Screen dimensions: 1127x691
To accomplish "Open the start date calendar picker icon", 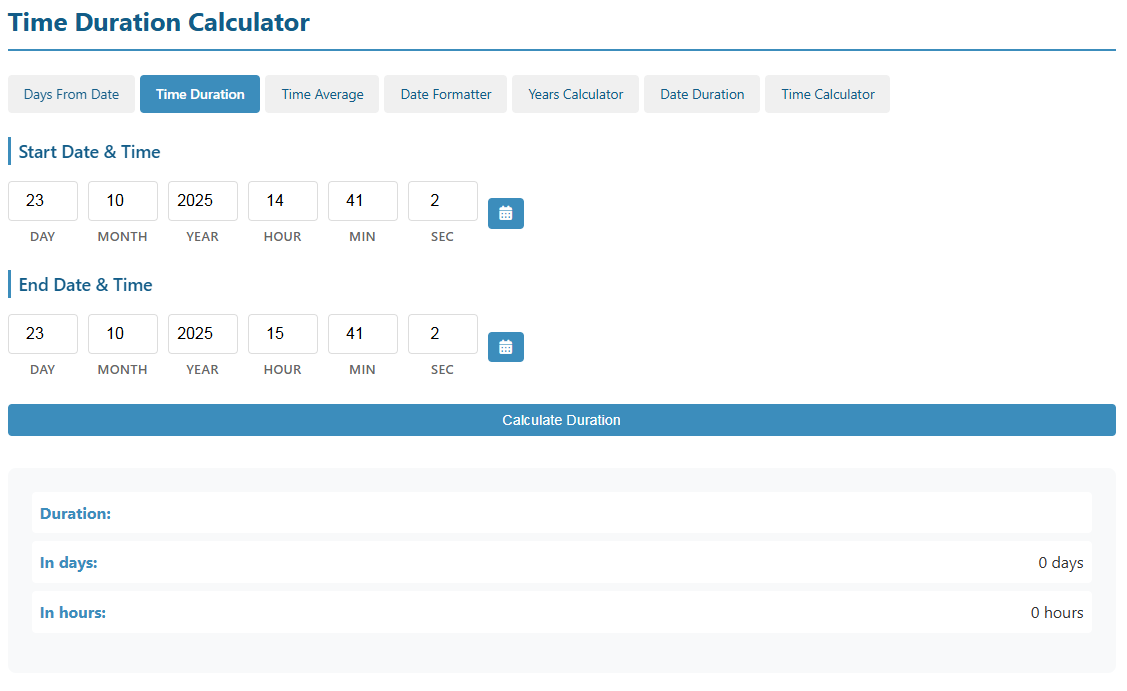I will click(505, 213).
